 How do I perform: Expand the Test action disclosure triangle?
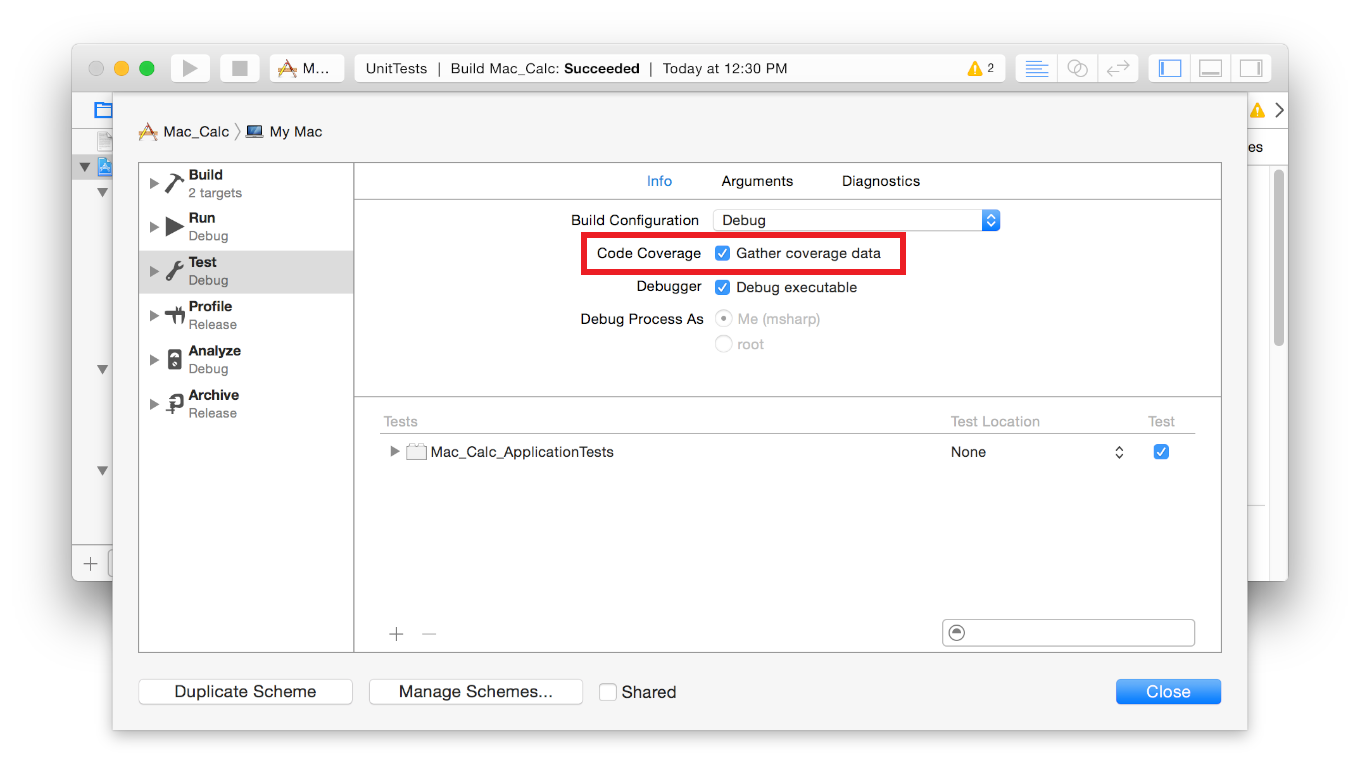[154, 271]
